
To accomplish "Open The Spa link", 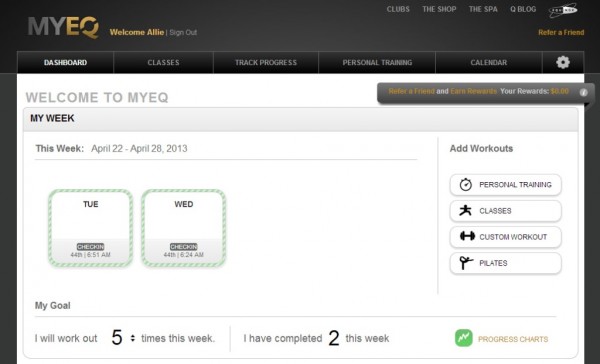I will 483,9.
